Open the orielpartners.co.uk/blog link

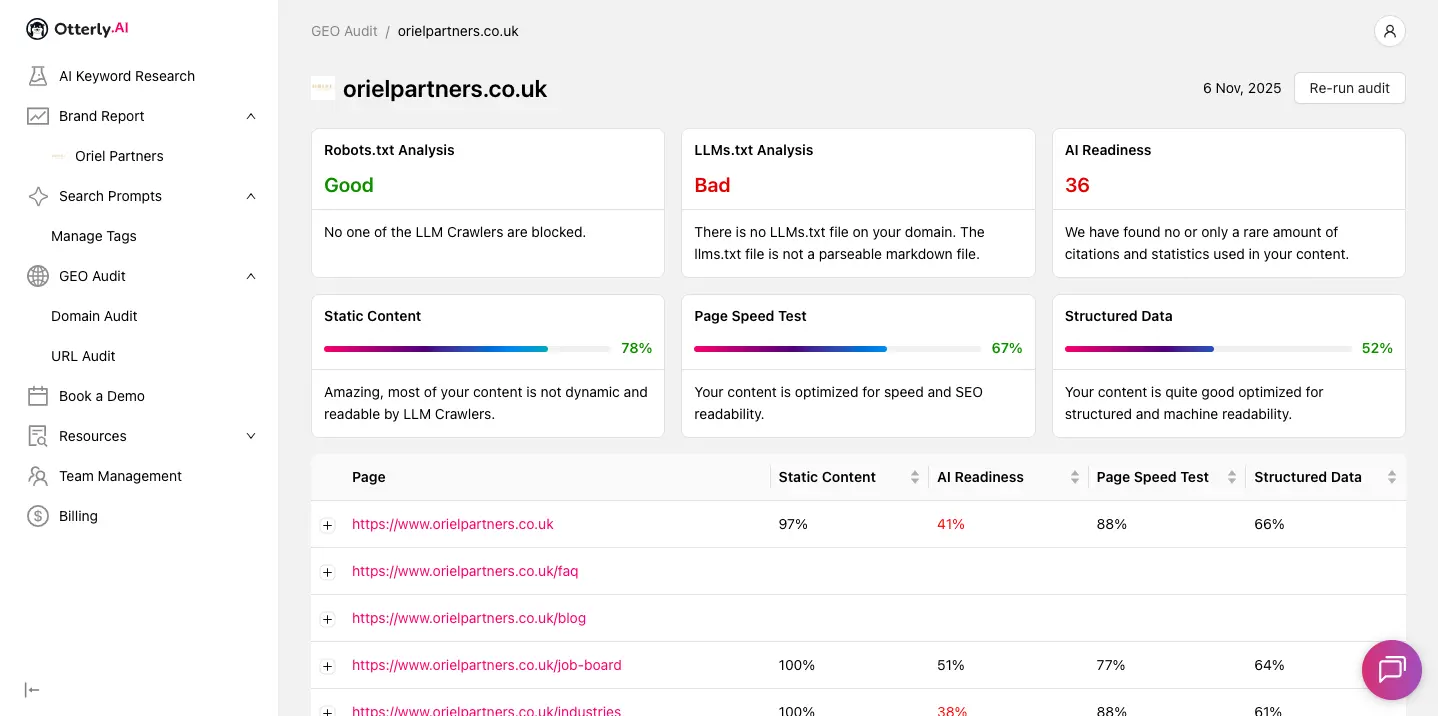pyautogui.click(x=468, y=618)
